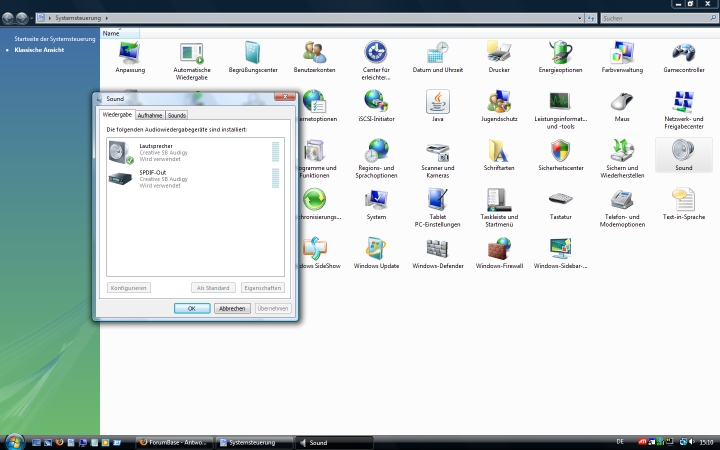Open Windows-Sidebar settings icon
This screenshot has height=450, width=720.
click(561, 253)
